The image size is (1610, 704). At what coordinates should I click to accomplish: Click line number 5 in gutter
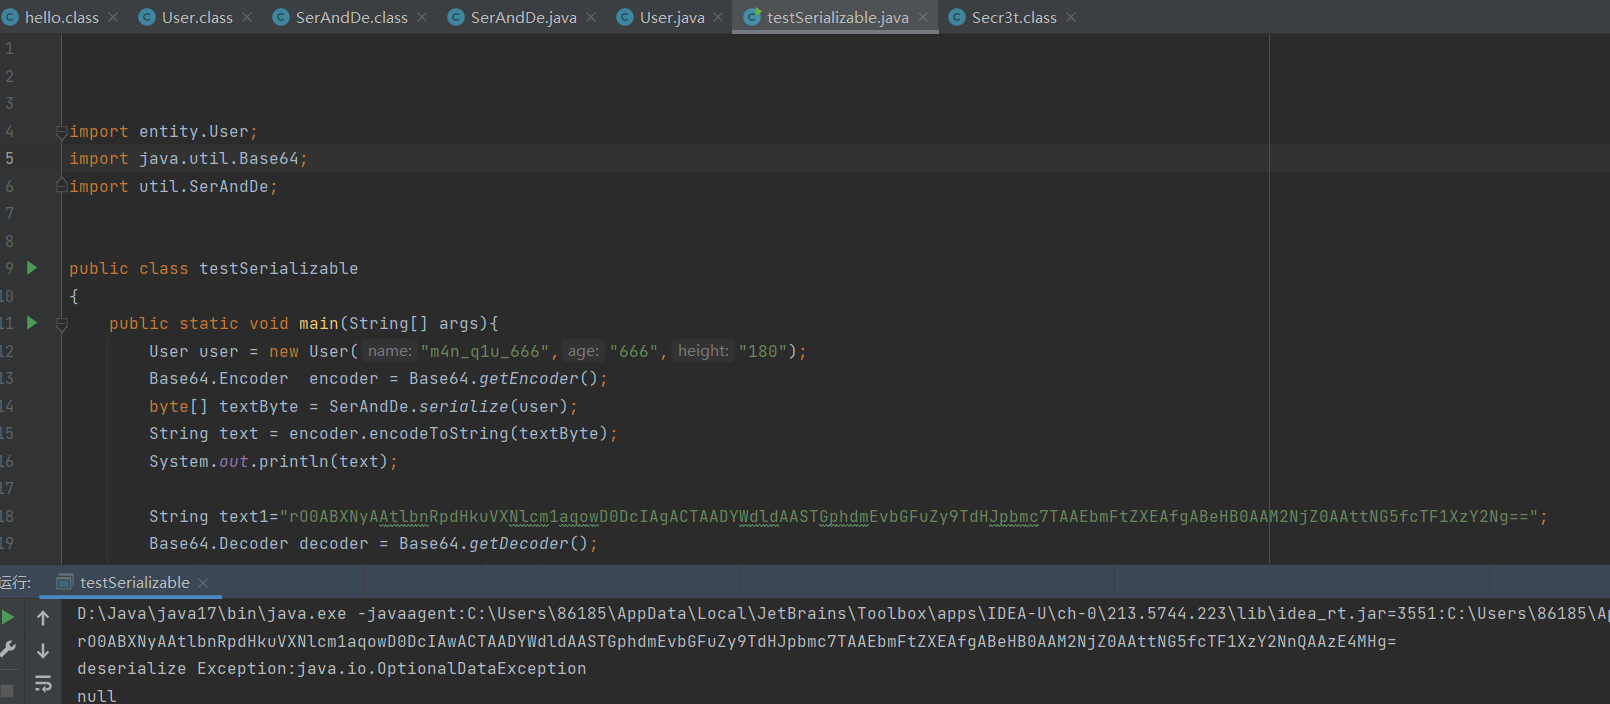[9, 158]
